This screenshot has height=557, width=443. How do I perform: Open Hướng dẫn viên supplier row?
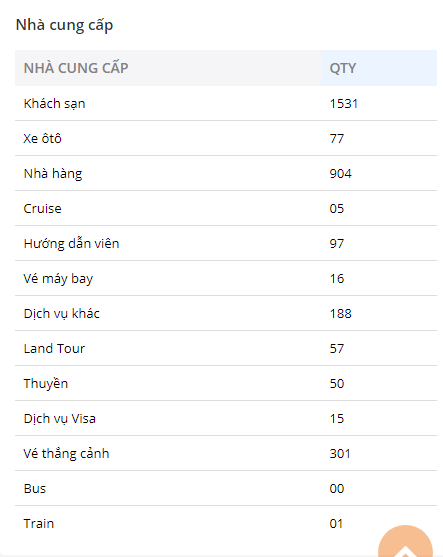[226, 243]
